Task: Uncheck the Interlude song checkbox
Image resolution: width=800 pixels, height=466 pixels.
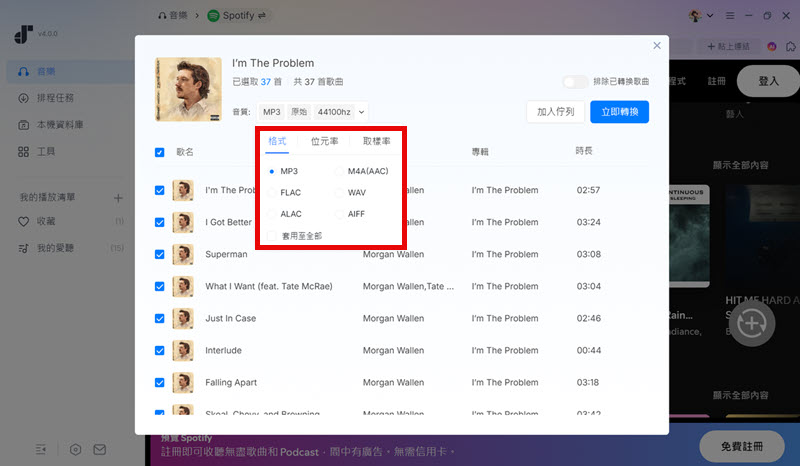Action: [160, 351]
